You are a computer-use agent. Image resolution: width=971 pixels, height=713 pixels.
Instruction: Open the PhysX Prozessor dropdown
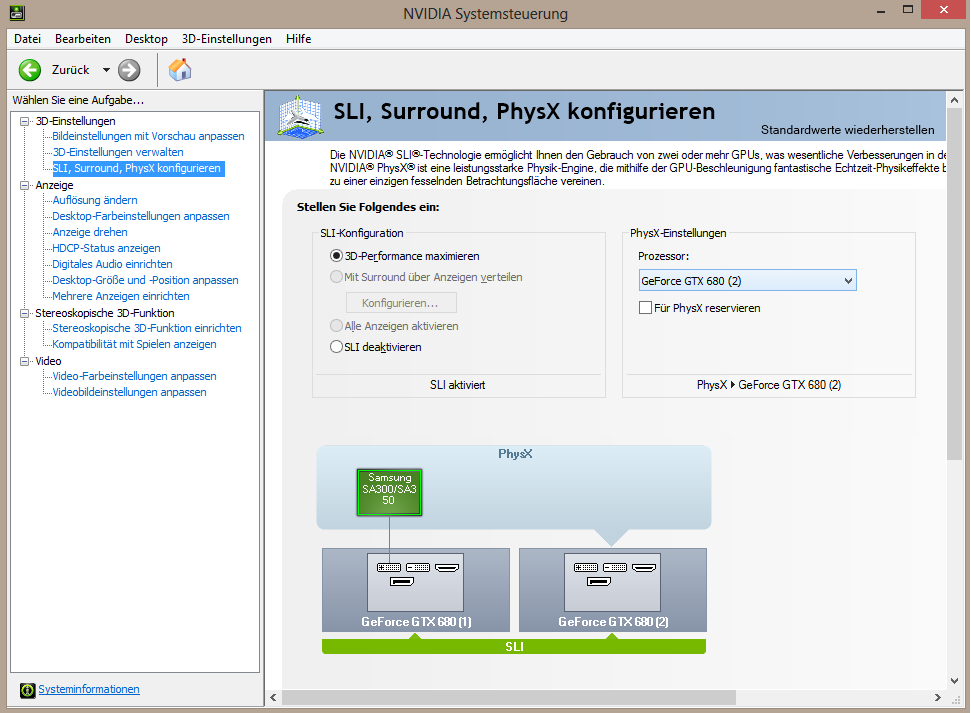(747, 281)
